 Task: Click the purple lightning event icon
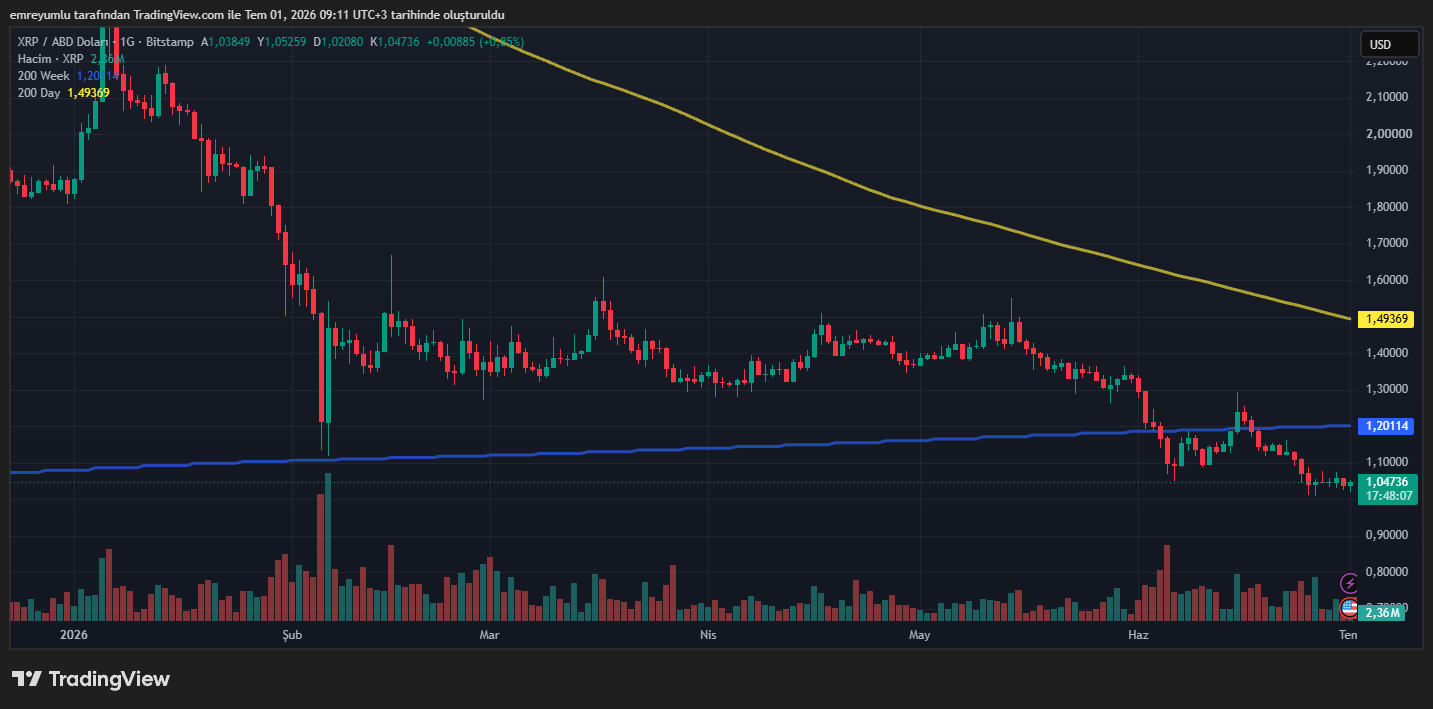pyautogui.click(x=1349, y=583)
